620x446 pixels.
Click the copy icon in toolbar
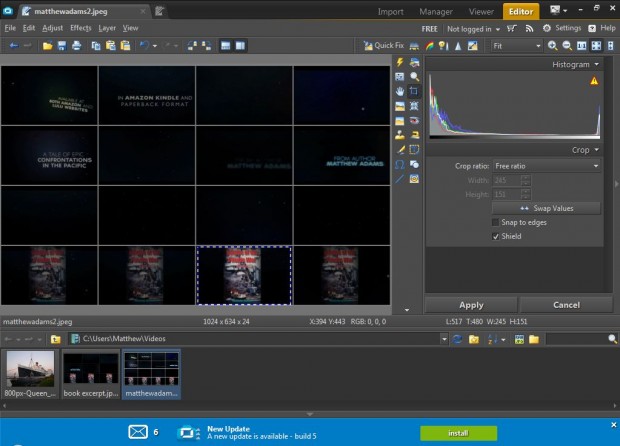pyautogui.click(x=96, y=46)
